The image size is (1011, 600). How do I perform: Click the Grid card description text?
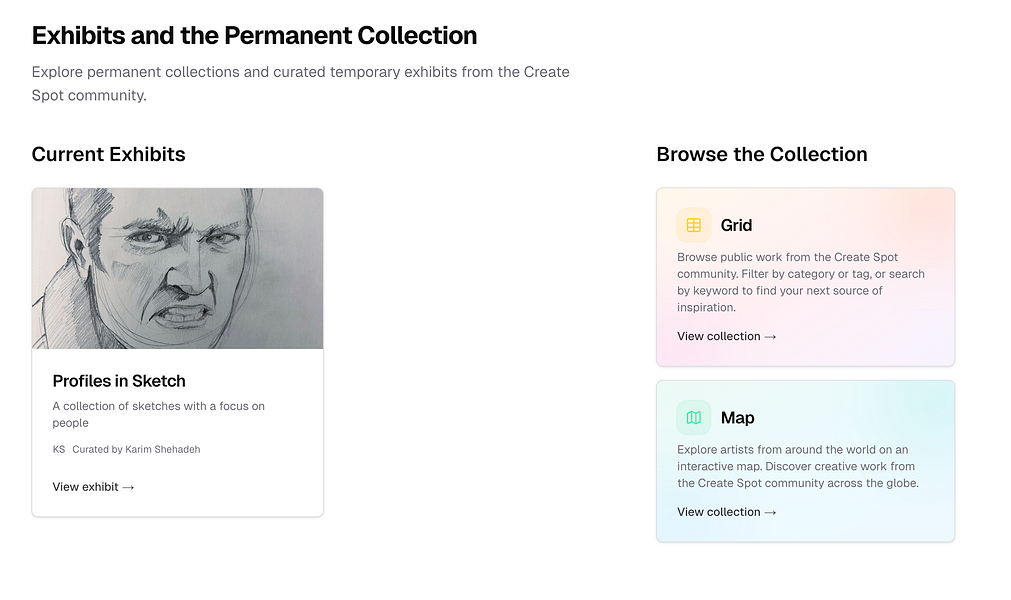pos(800,282)
